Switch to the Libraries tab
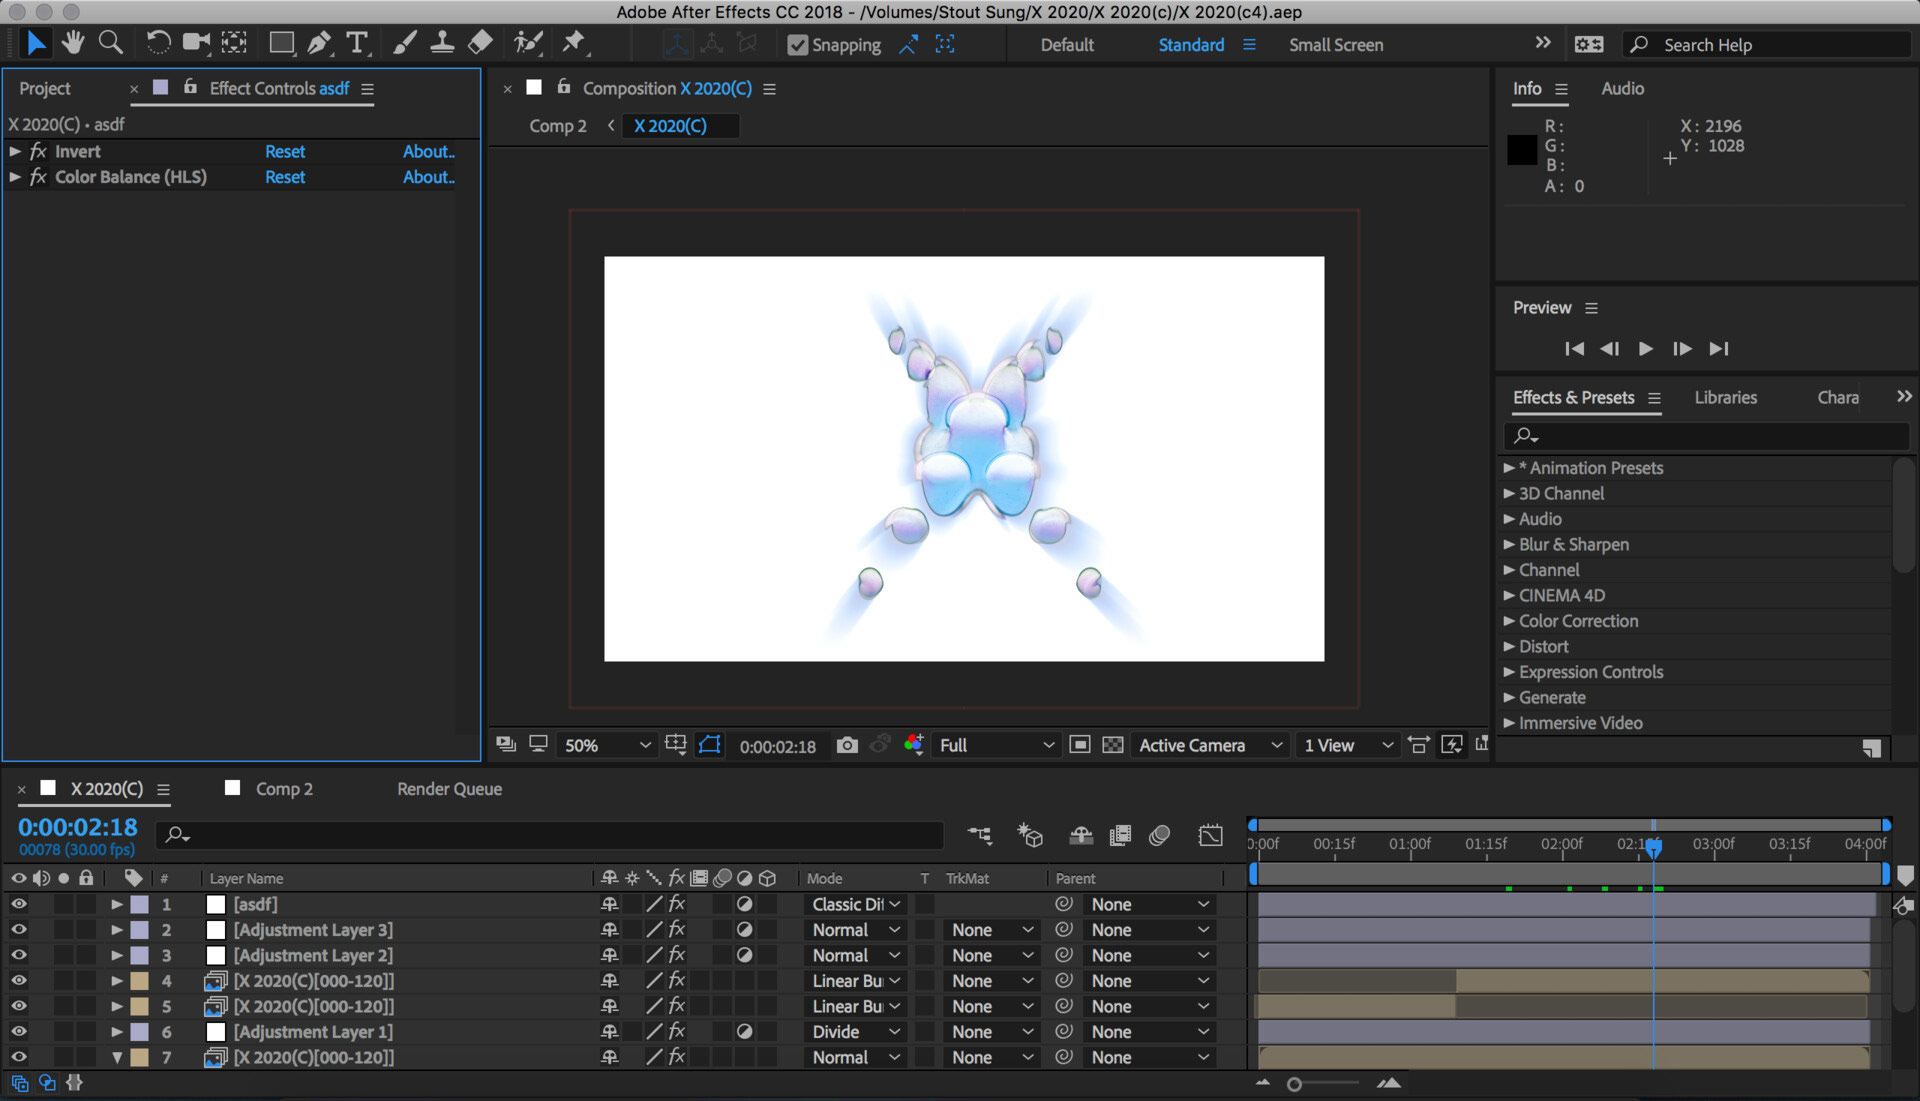This screenshot has height=1101, width=1920. (1725, 397)
